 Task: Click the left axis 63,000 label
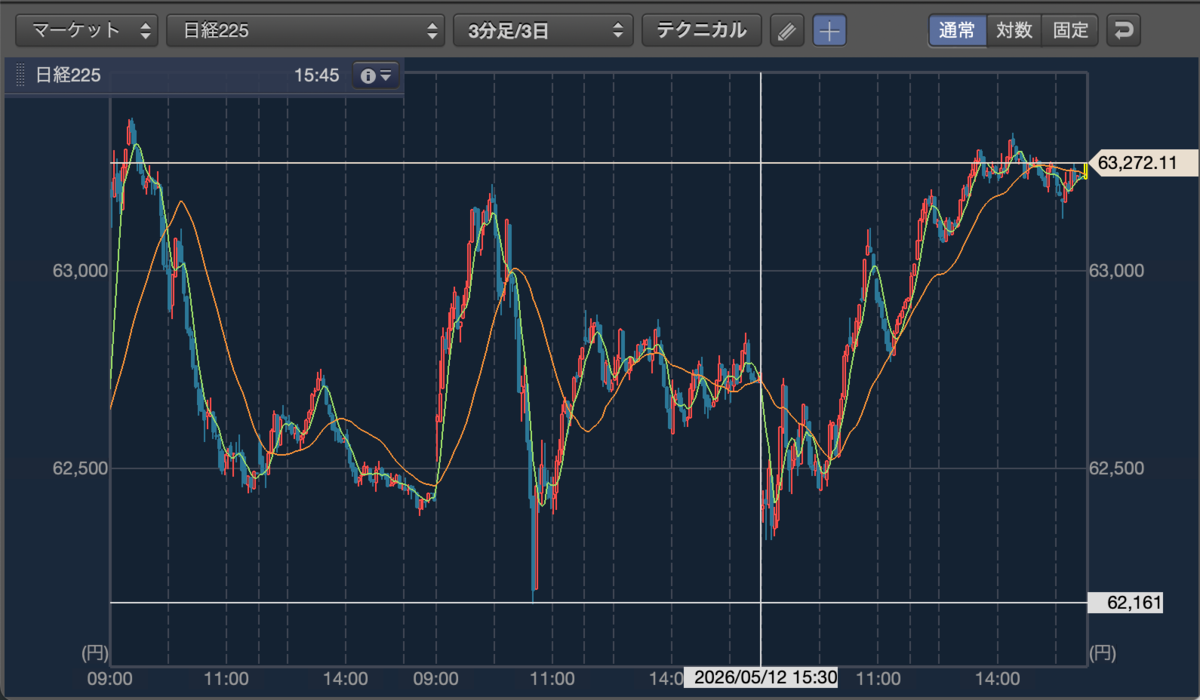pos(79,271)
